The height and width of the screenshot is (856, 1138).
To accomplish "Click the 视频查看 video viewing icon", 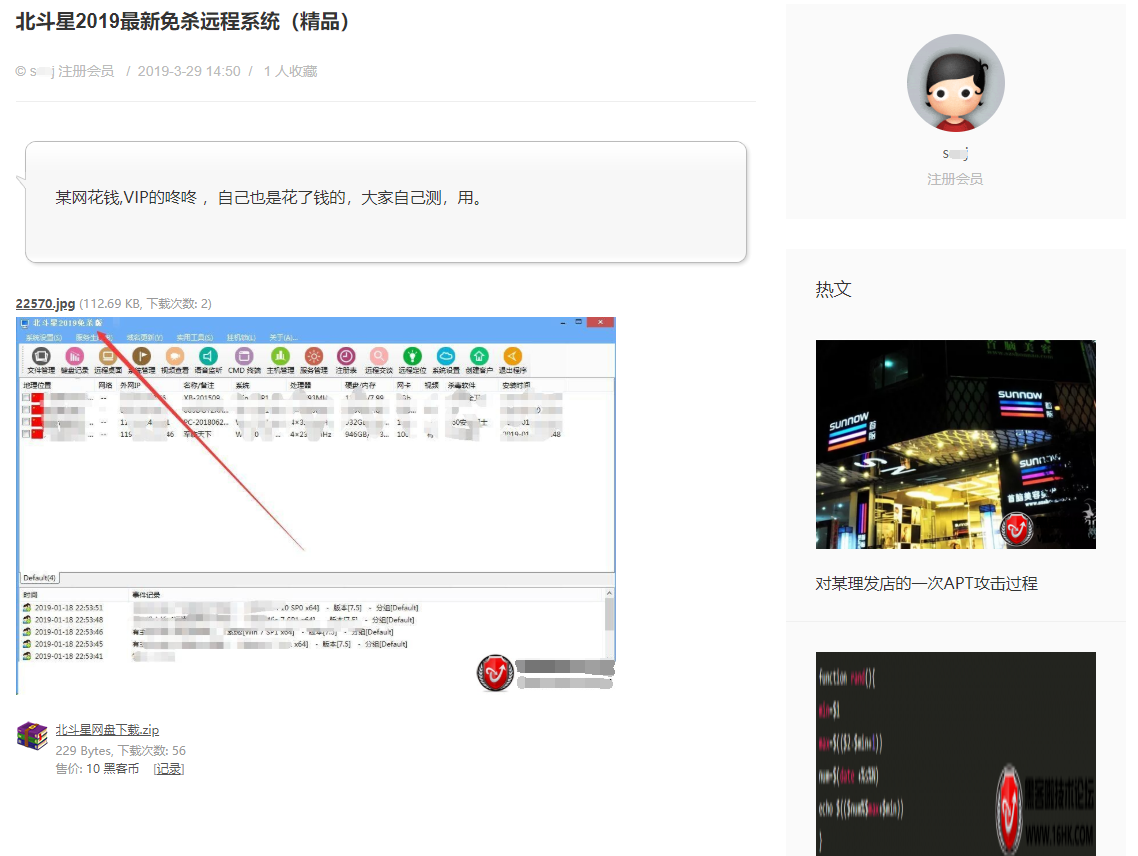I will 177,355.
